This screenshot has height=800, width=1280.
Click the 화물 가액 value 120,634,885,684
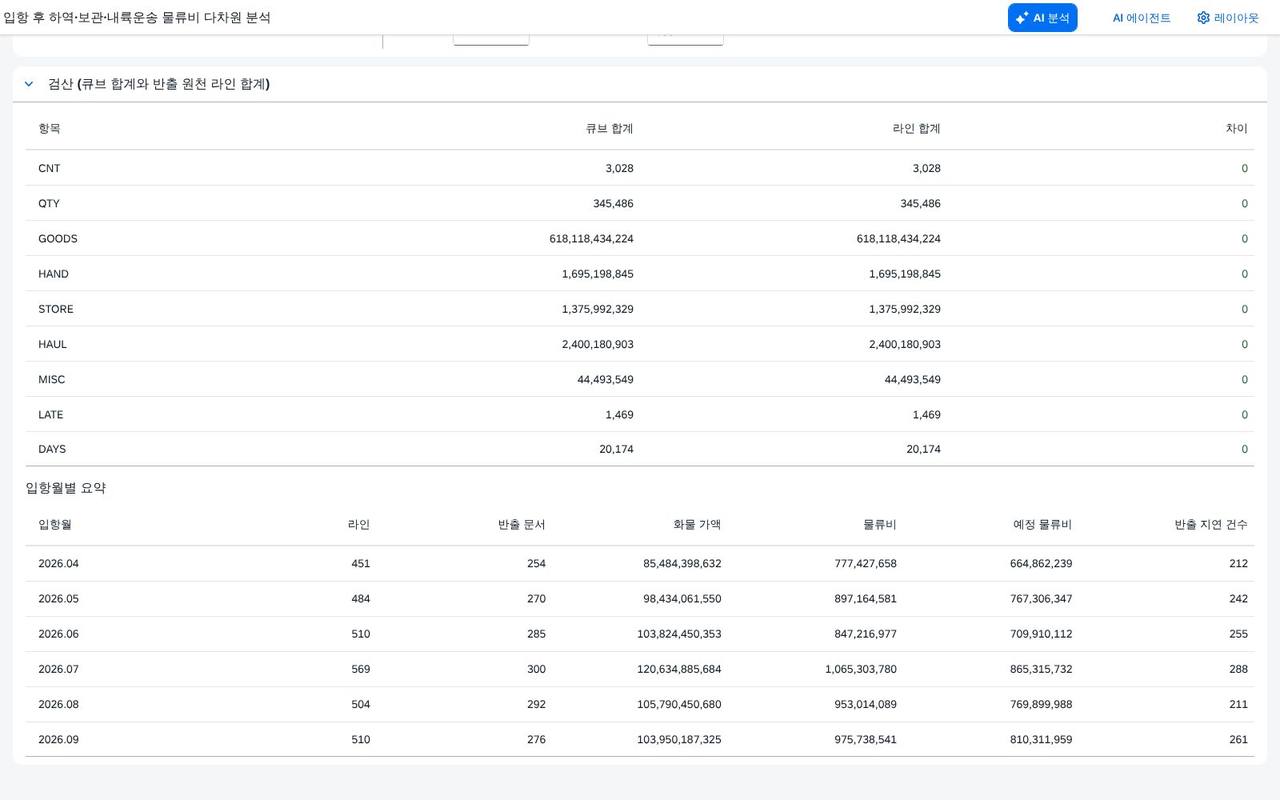pos(679,669)
